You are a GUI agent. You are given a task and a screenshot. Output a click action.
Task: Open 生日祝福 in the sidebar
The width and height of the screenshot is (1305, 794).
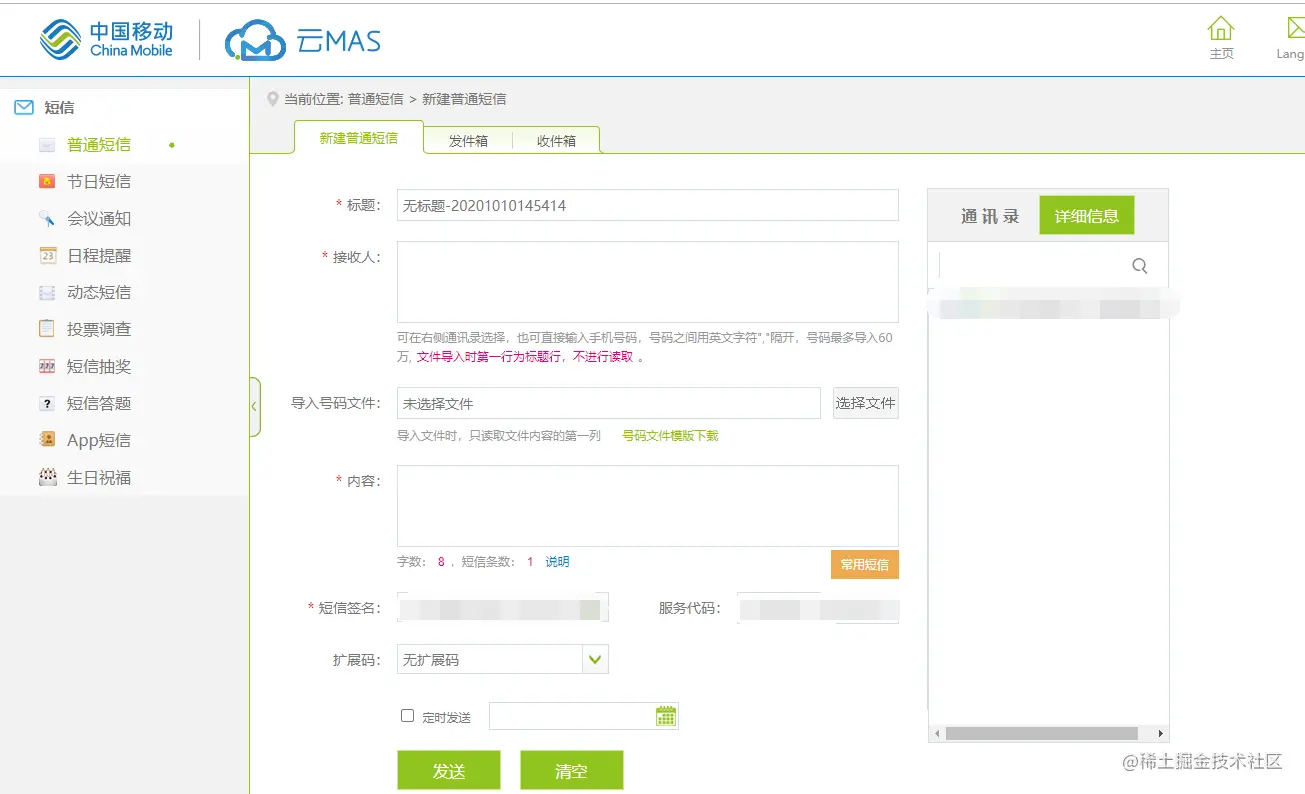click(x=99, y=477)
